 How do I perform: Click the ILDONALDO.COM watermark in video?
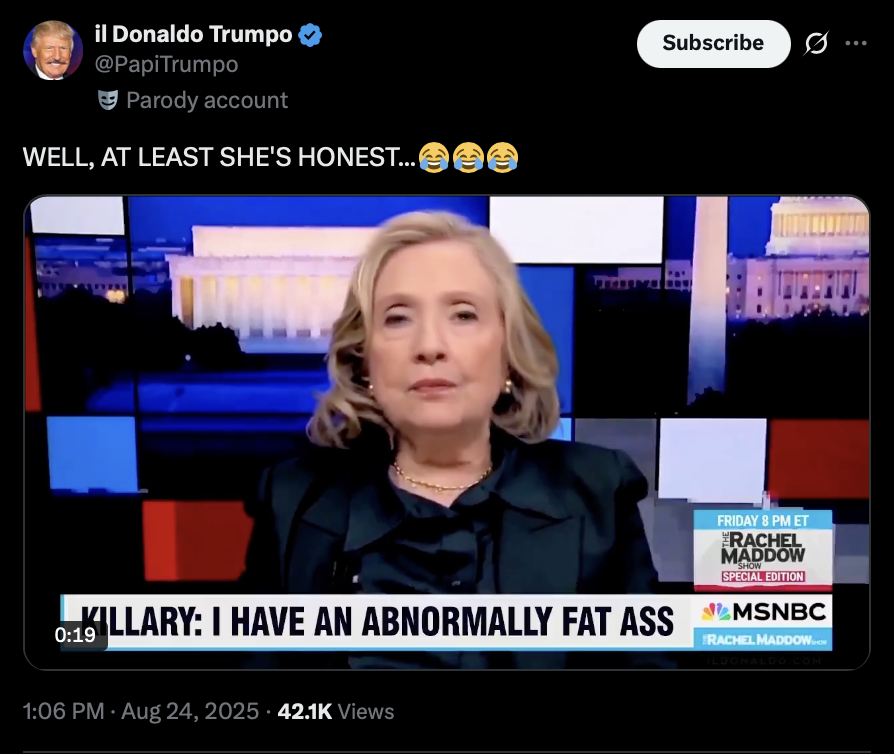pos(764,660)
